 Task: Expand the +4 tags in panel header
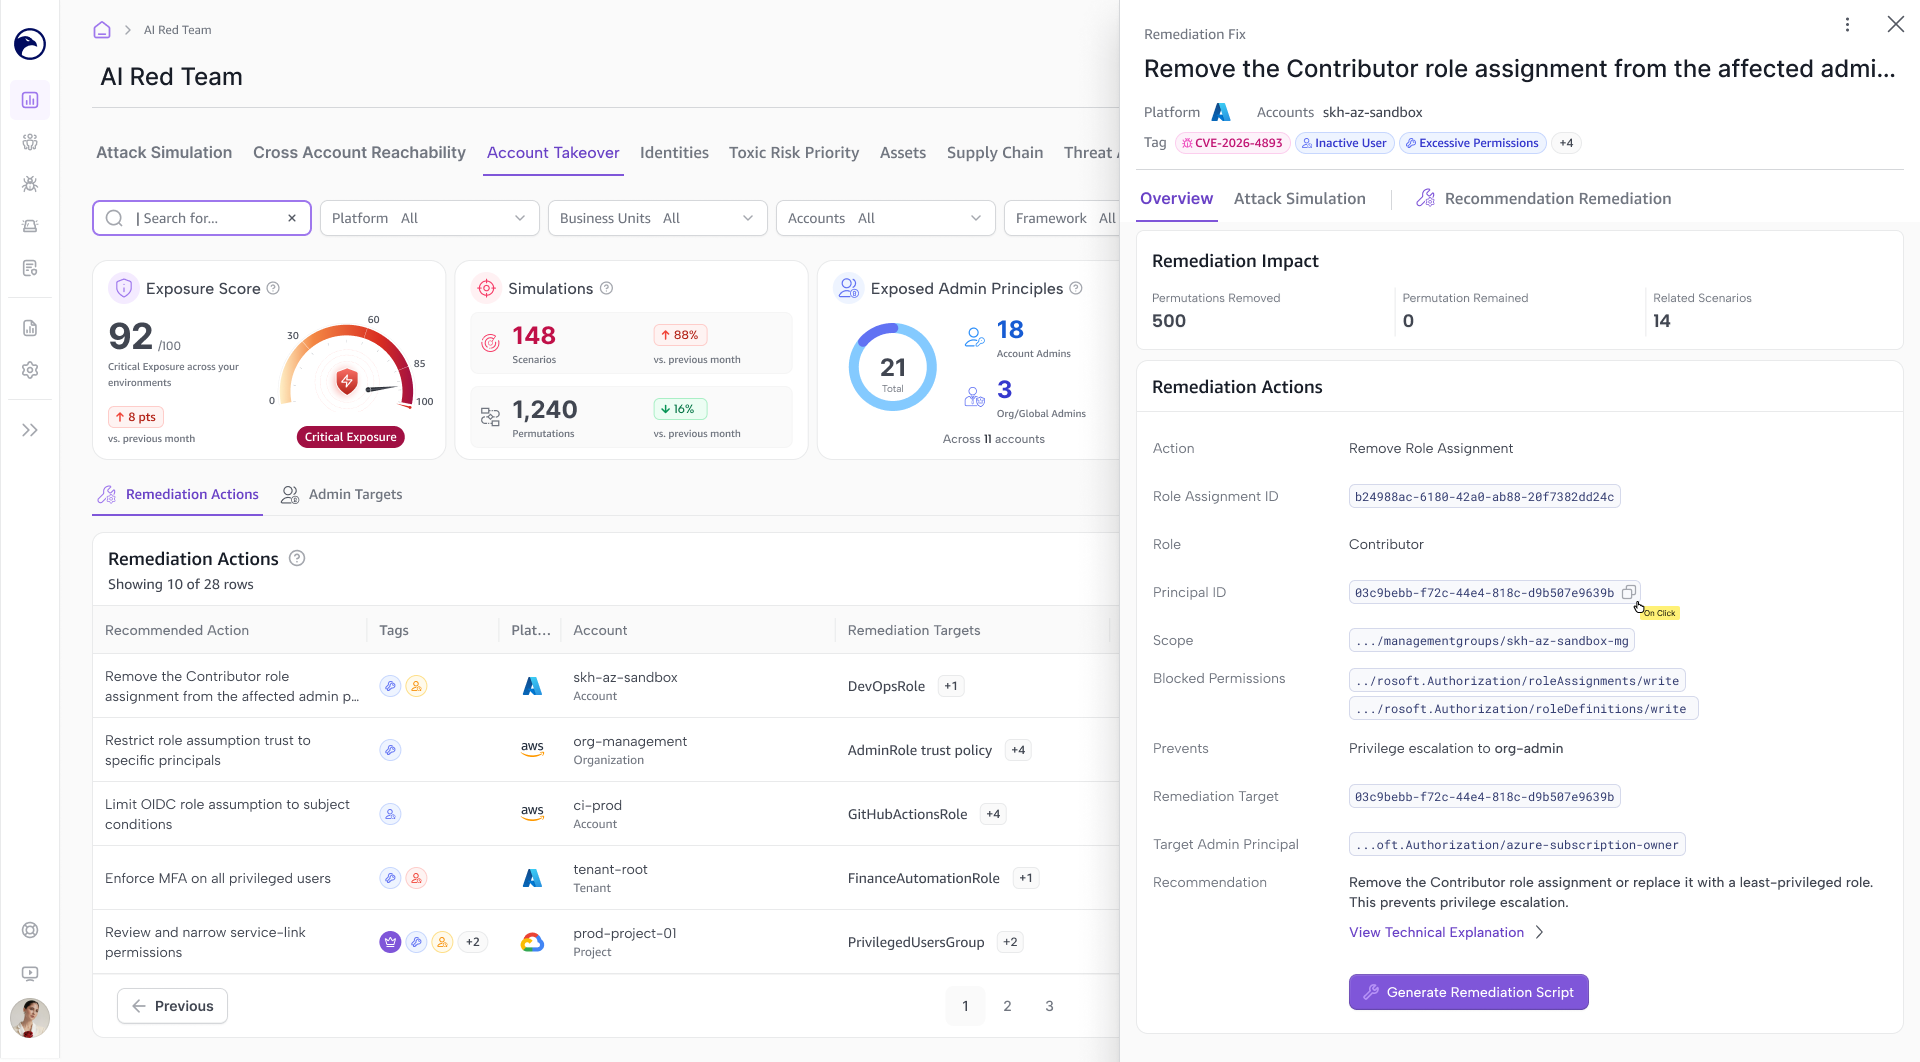[1566, 143]
